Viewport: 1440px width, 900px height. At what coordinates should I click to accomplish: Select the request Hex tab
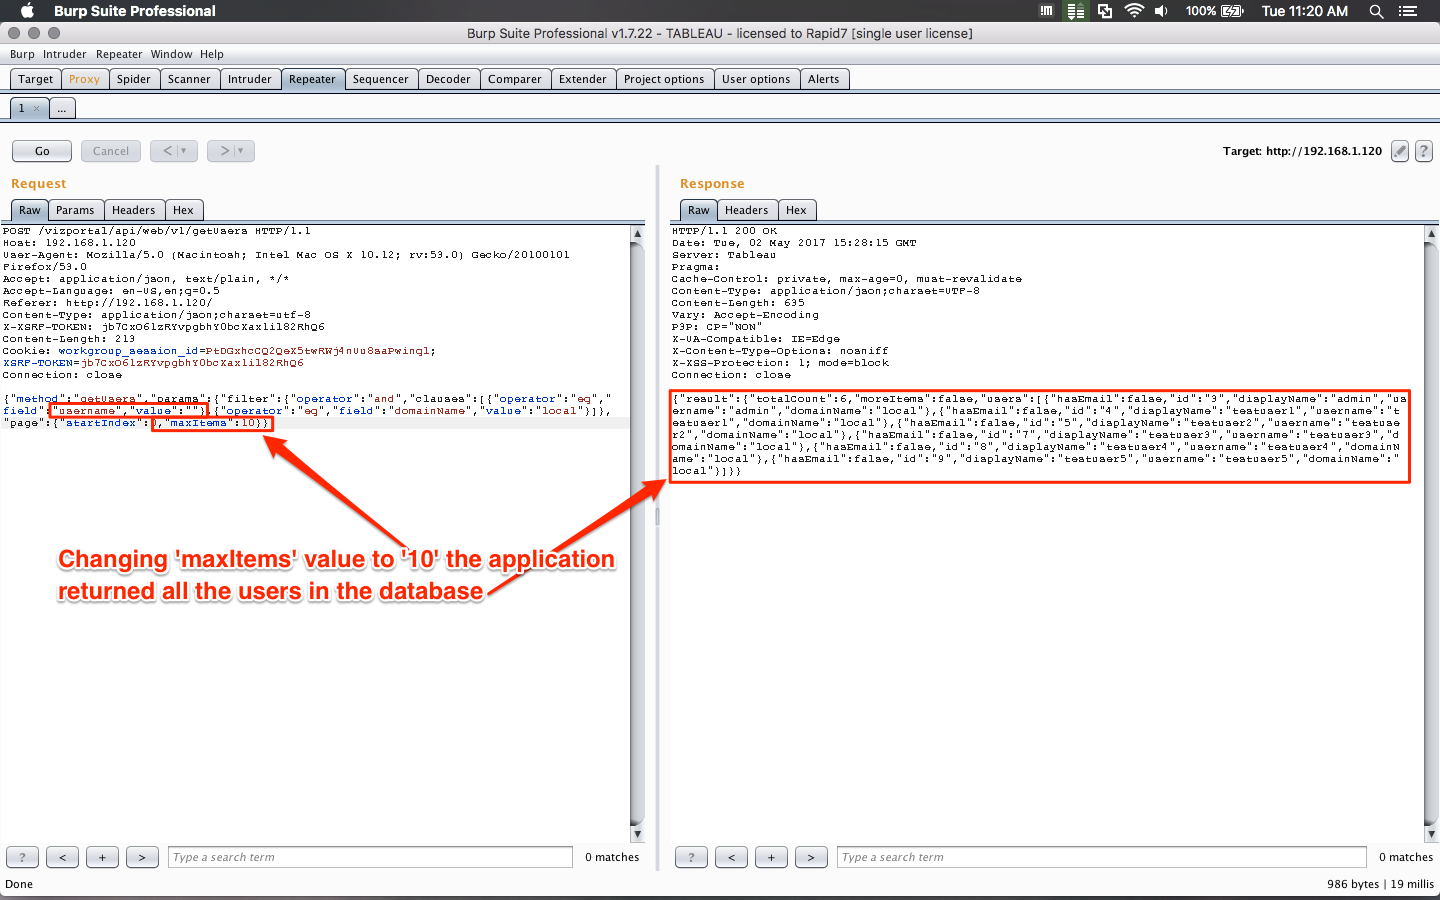pos(183,210)
